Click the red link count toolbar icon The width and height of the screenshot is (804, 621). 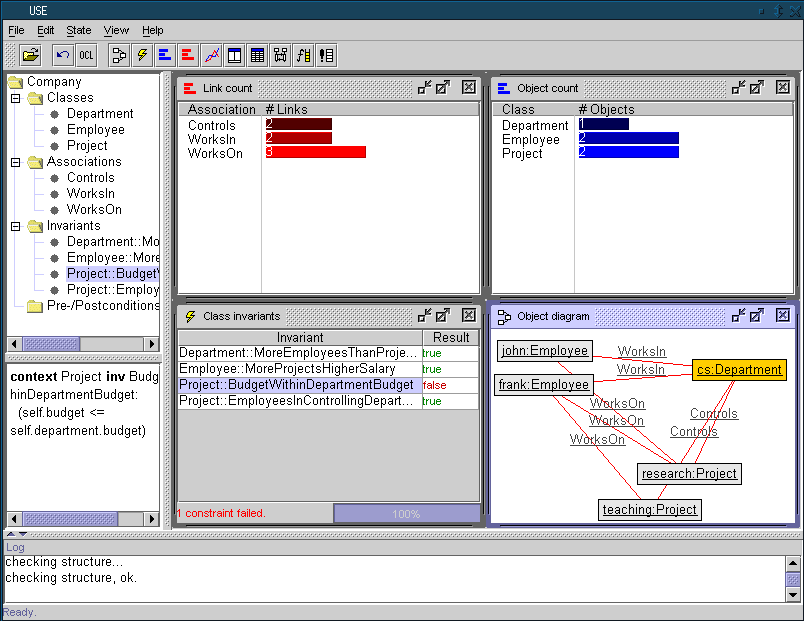tap(188, 54)
